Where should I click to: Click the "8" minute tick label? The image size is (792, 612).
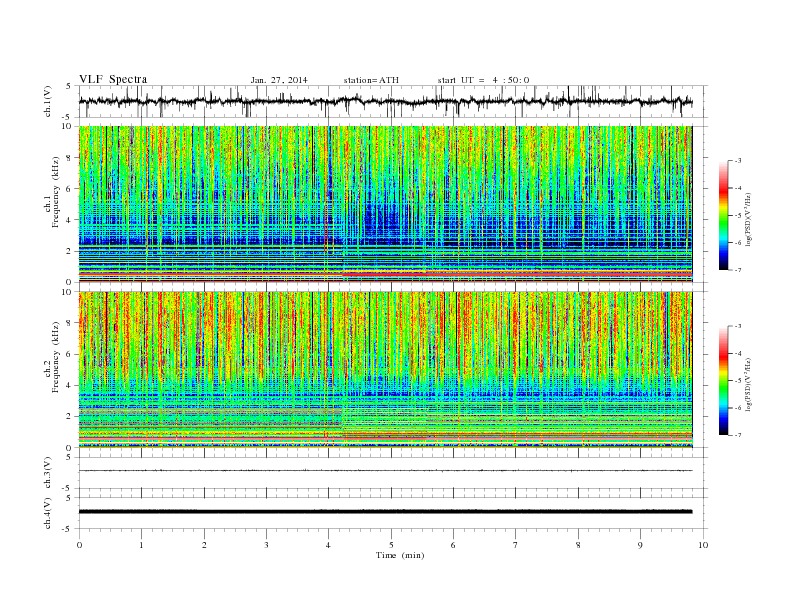pos(578,545)
